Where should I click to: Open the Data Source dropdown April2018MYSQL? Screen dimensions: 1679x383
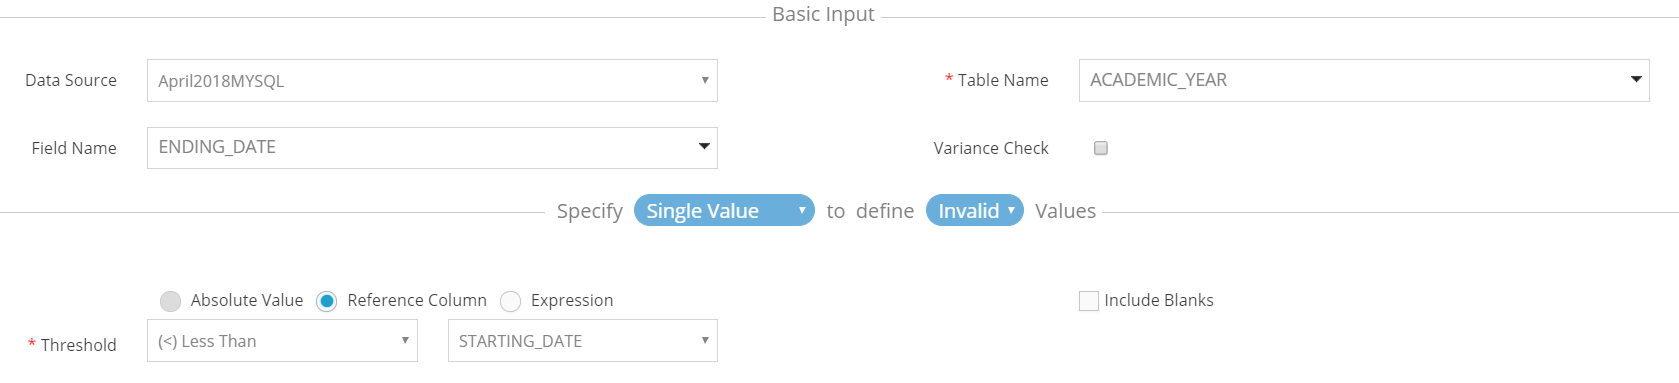[x=432, y=80]
